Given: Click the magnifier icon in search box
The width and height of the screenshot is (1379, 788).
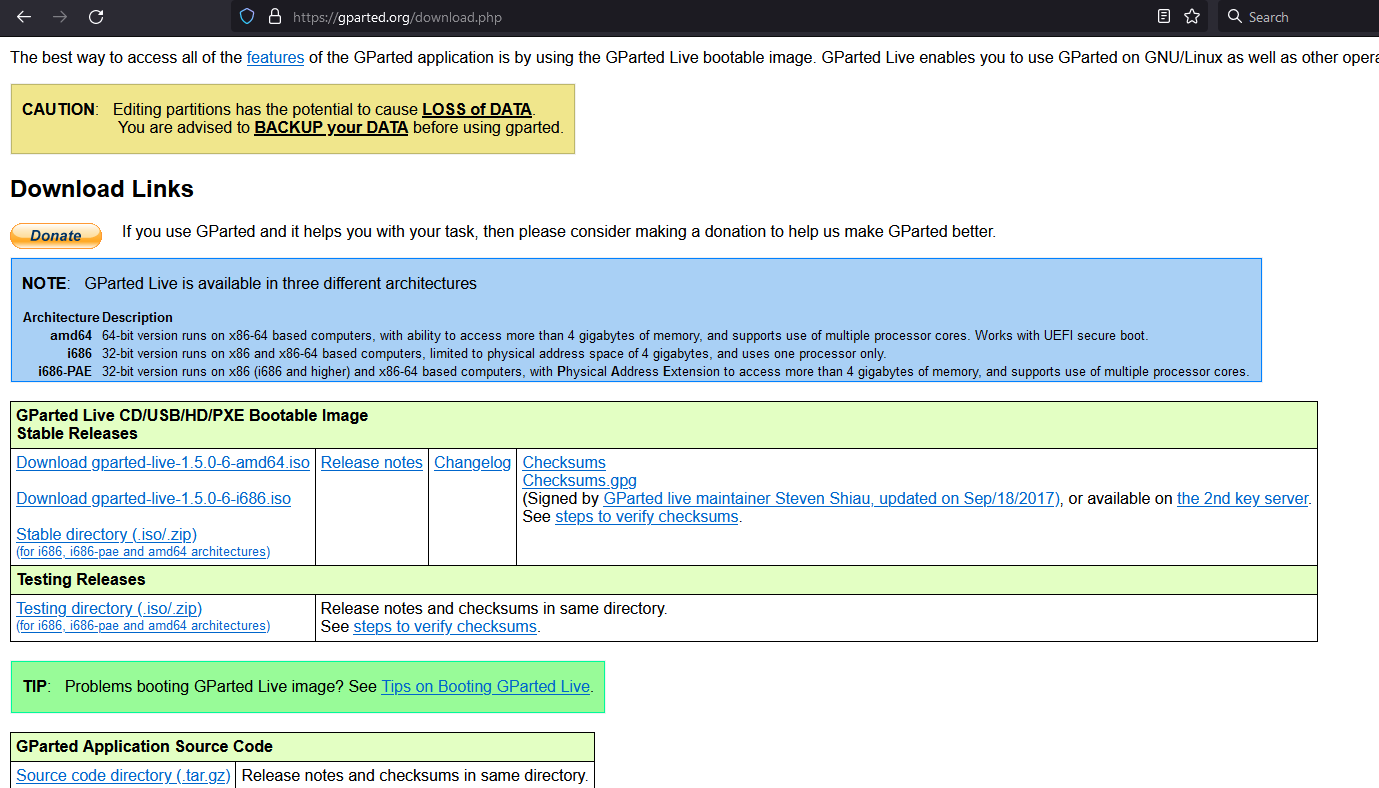Looking at the screenshot, I should [x=1235, y=17].
